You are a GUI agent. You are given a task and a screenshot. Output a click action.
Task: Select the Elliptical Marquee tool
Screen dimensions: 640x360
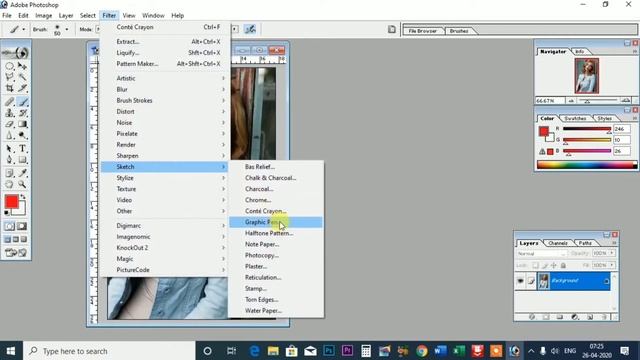9,66
